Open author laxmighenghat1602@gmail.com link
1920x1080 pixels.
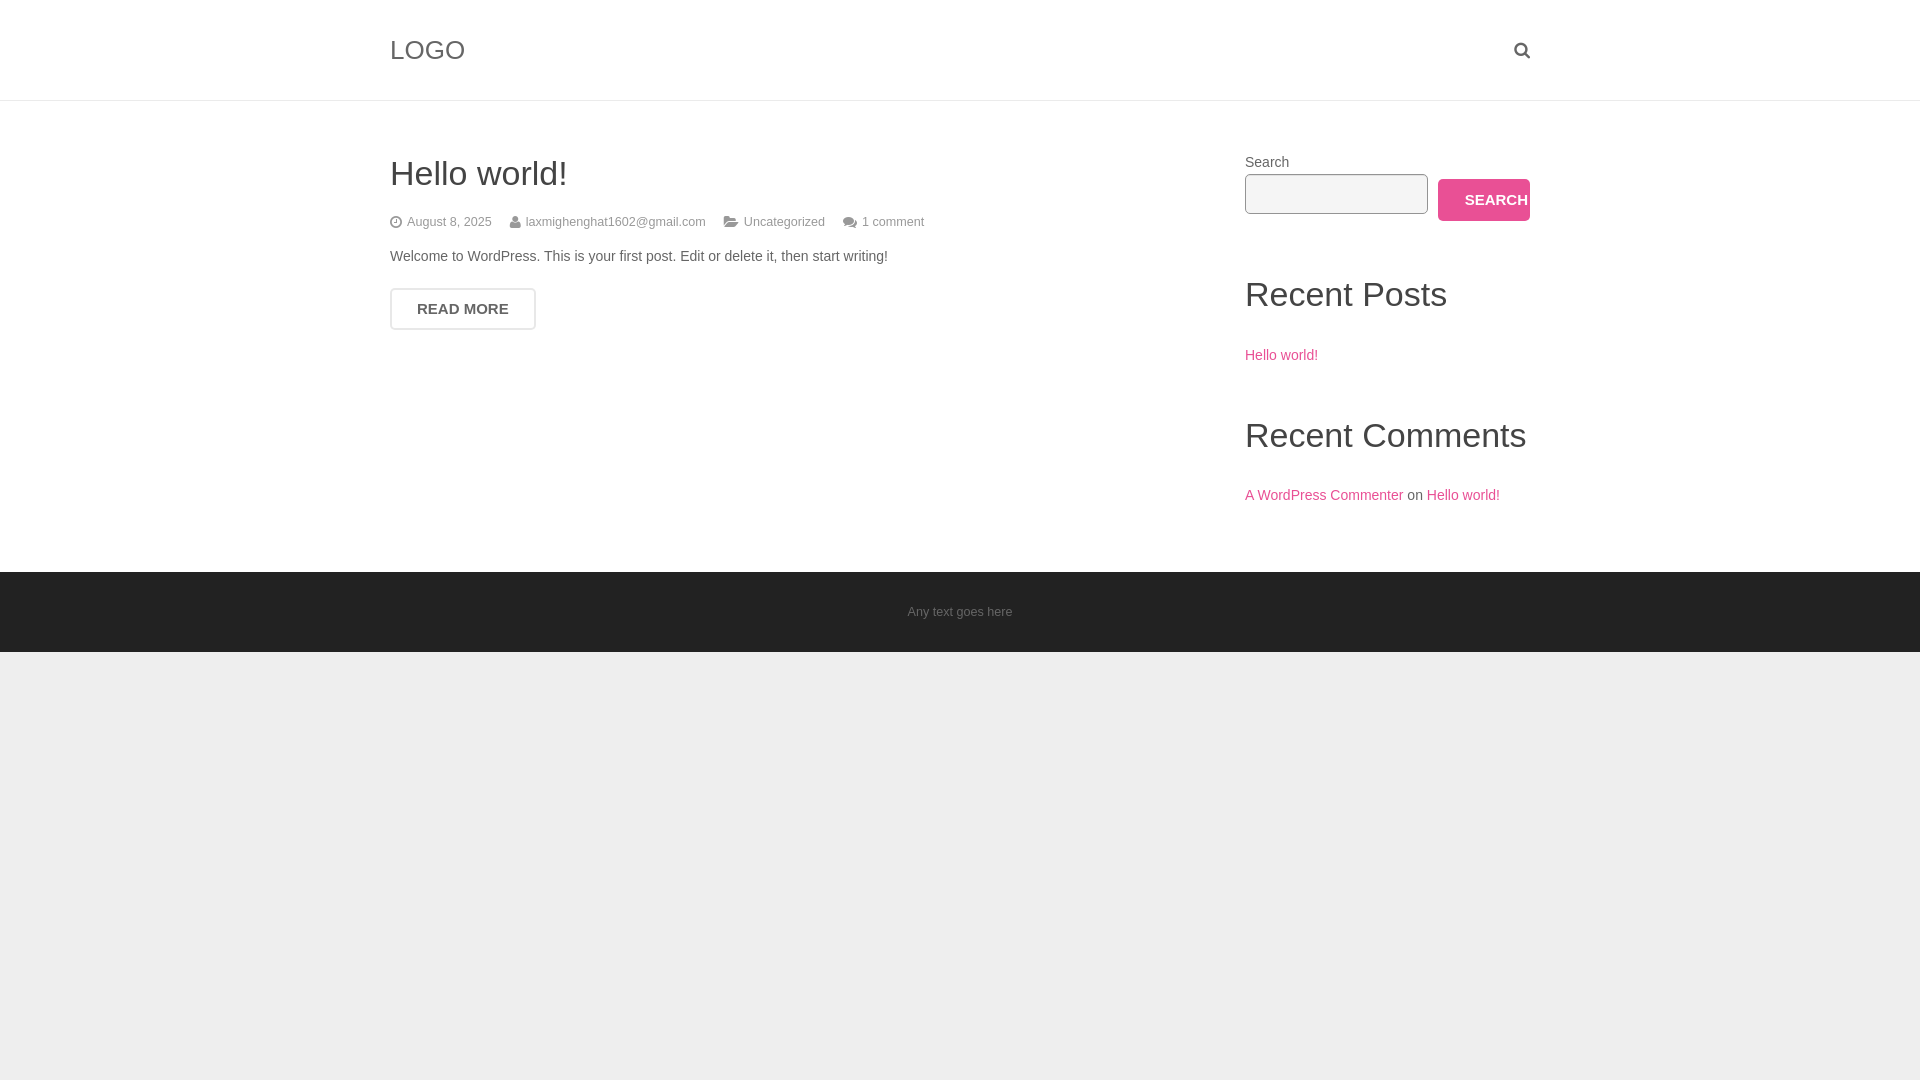[615, 222]
